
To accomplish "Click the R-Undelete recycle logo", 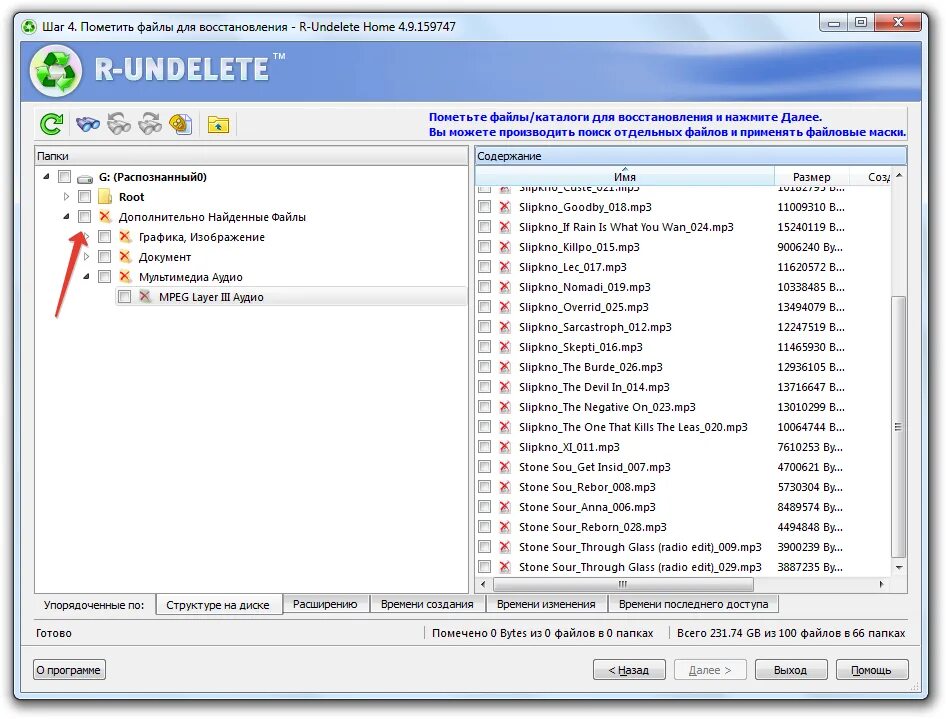I will pos(56,71).
